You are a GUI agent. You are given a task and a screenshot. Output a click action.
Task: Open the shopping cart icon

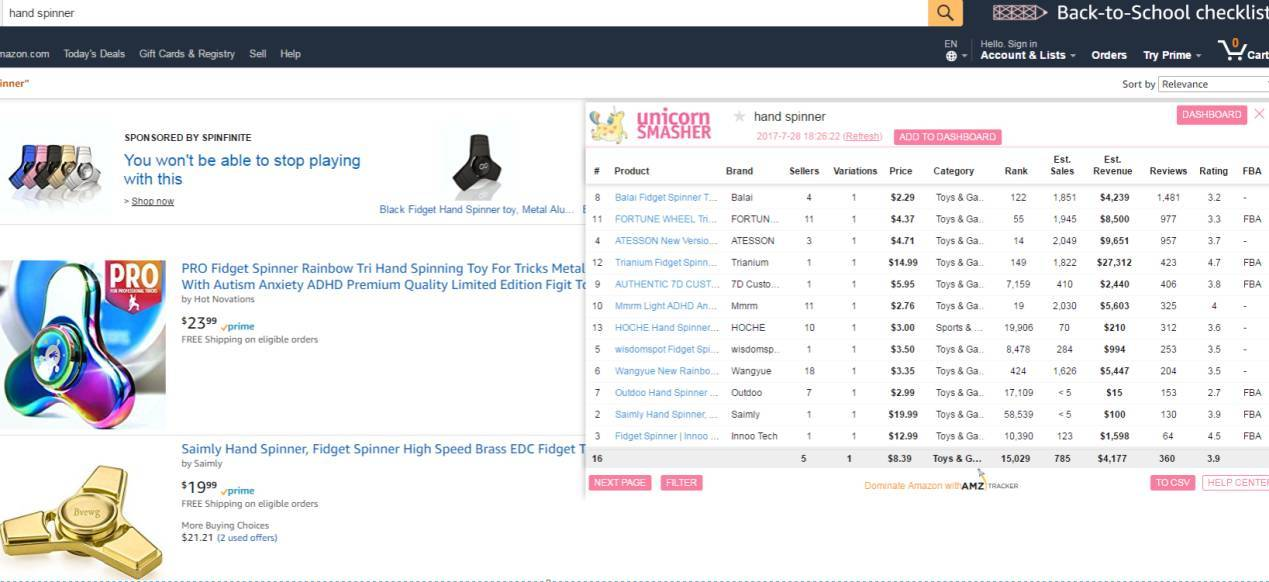point(1231,49)
